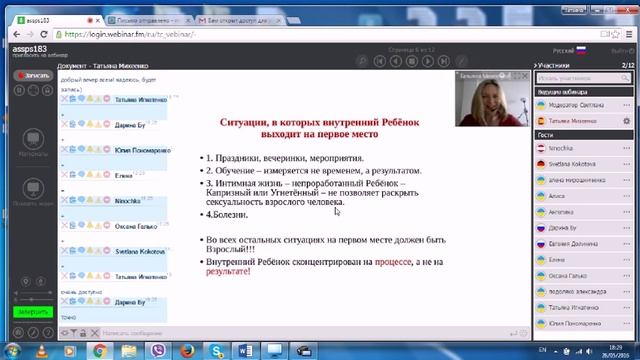Click the Выйти logout link
This screenshot has width=640, height=360.
click(622, 51)
